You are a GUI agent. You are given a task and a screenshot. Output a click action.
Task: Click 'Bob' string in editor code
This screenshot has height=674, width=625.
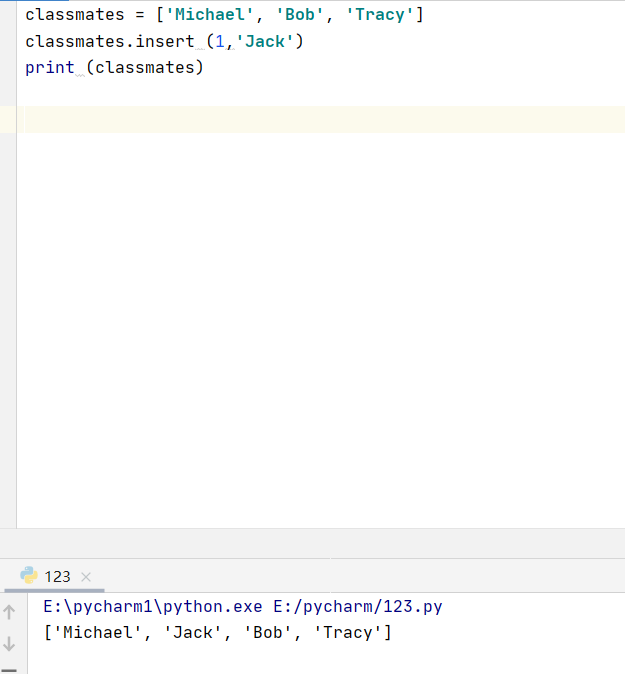300,15
